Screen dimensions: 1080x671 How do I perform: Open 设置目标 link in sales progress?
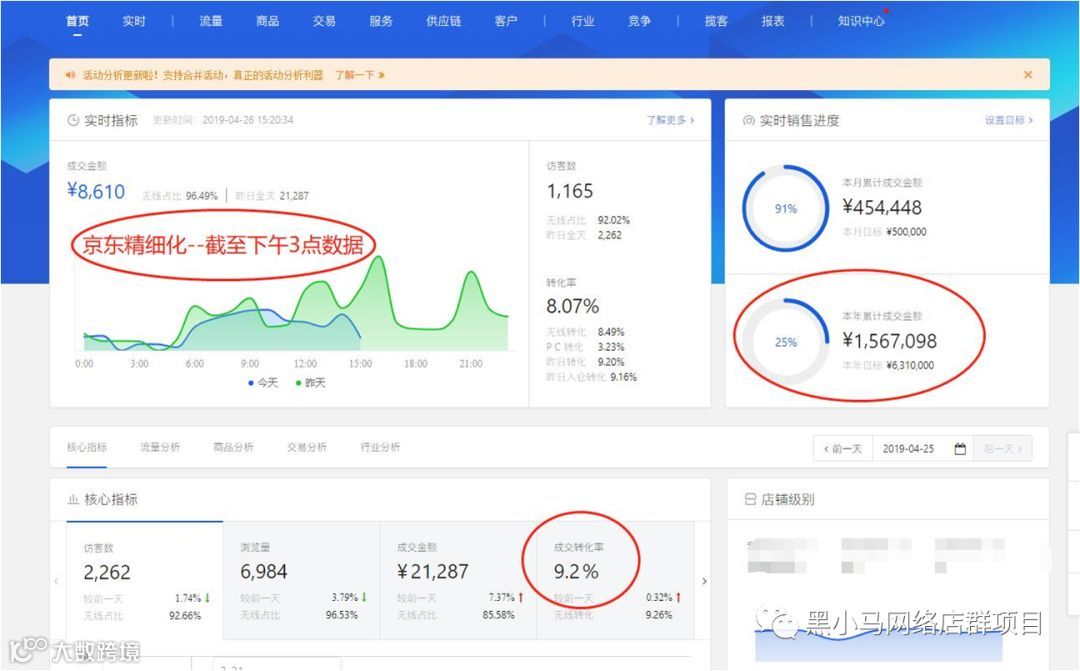point(1008,120)
